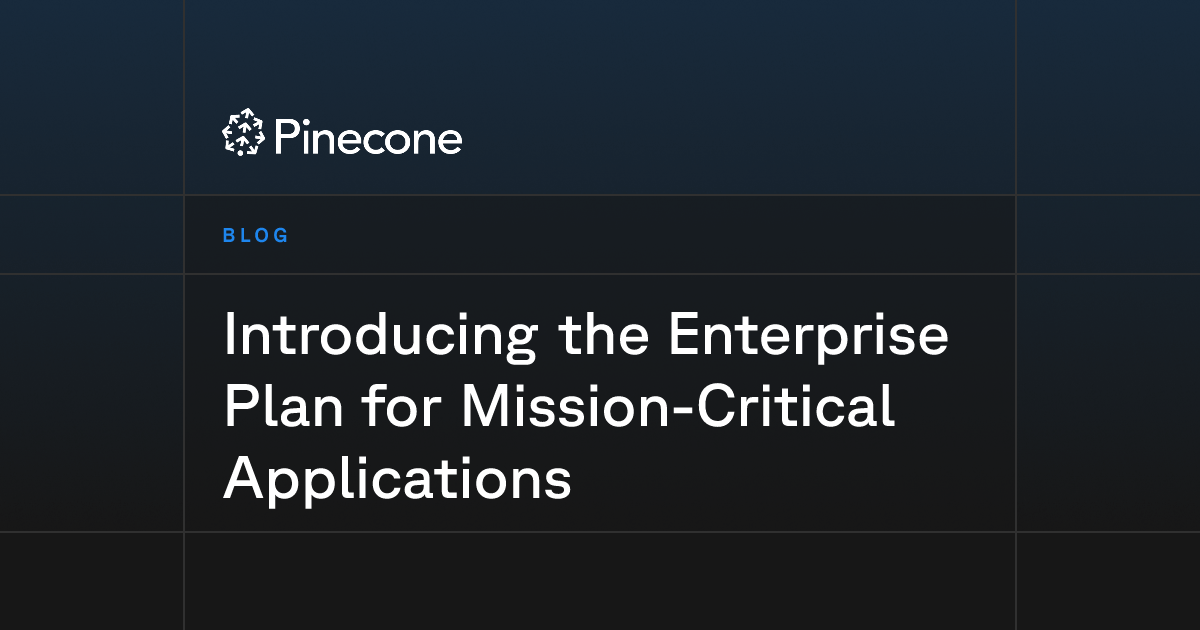Click the capital "A" of Applications
This screenshot has height=630, width=1200.
coord(244,478)
